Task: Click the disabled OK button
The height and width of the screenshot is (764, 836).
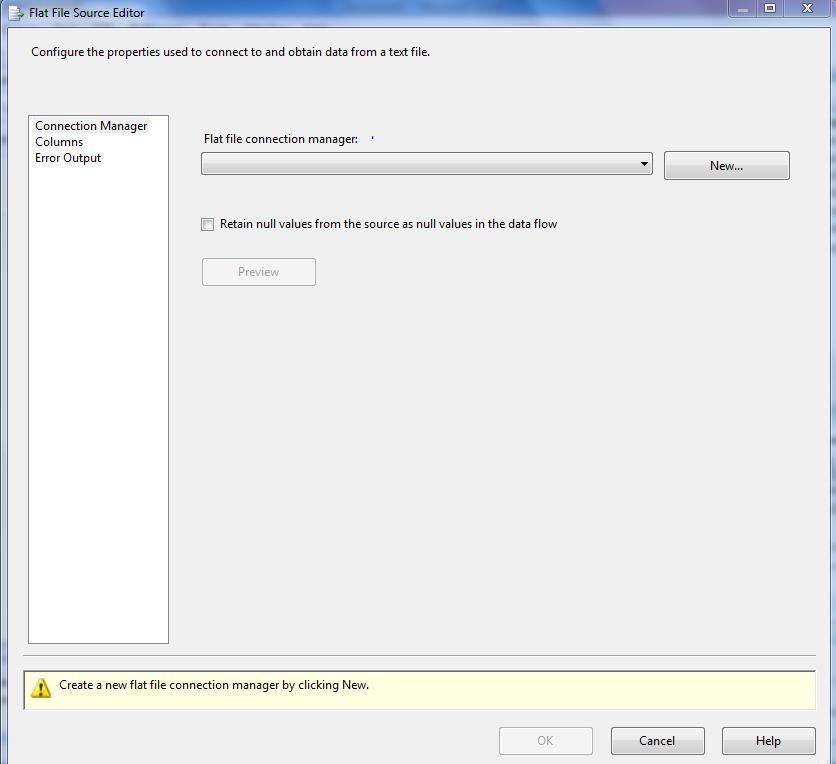Action: (x=545, y=741)
